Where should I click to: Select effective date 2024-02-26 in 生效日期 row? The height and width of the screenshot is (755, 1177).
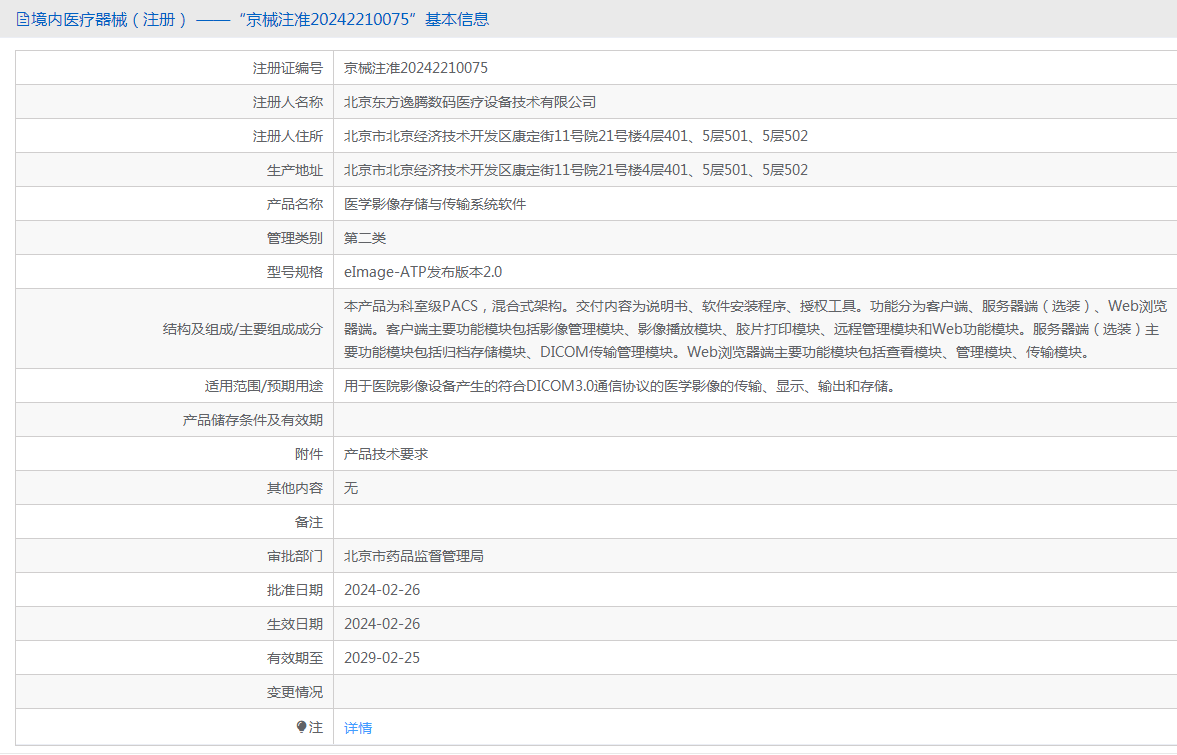pyautogui.click(x=382, y=624)
